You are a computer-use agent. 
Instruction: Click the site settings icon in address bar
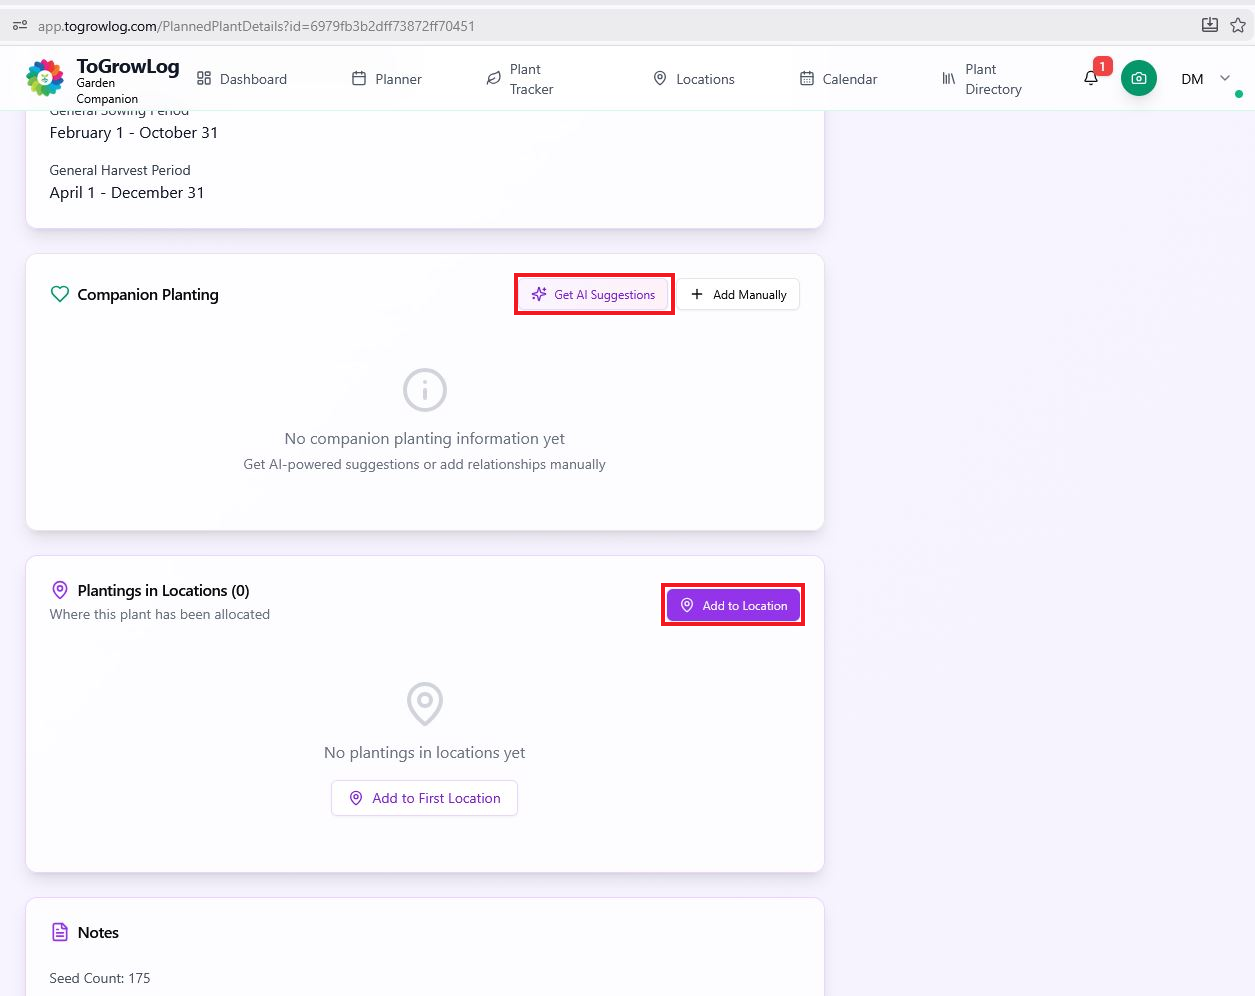coord(20,26)
